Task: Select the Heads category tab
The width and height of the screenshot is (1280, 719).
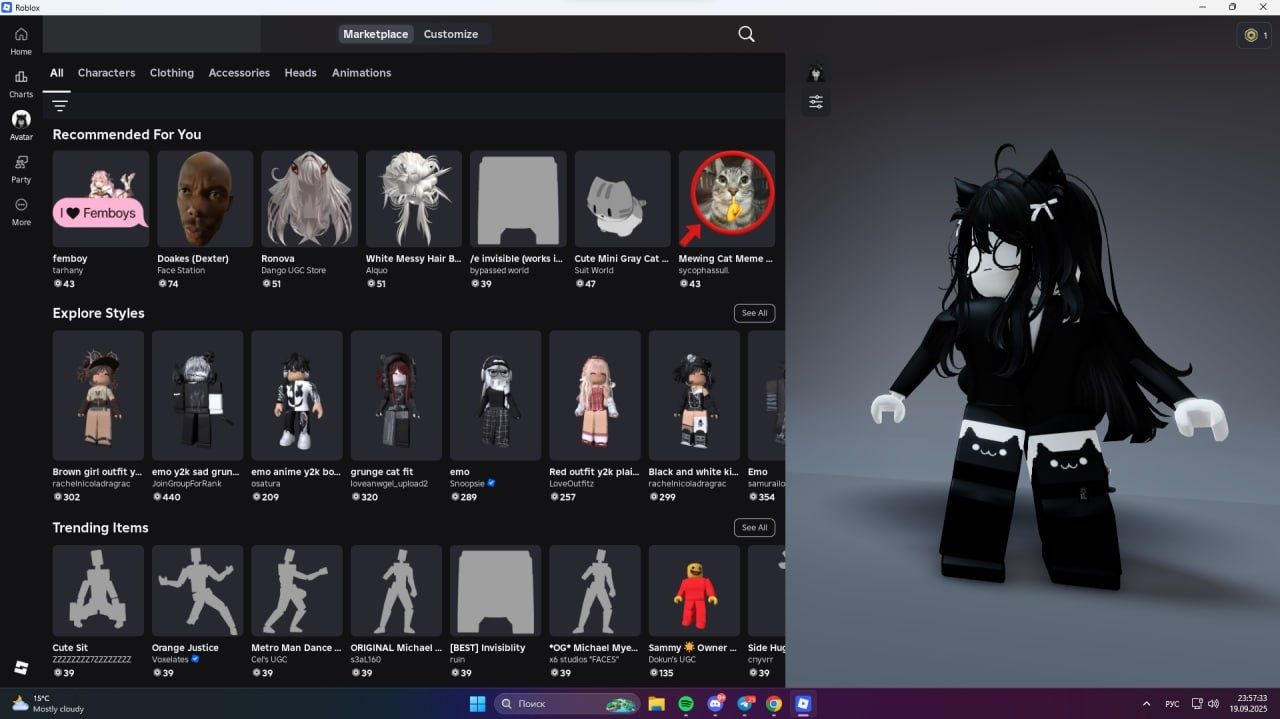Action: tap(300, 73)
